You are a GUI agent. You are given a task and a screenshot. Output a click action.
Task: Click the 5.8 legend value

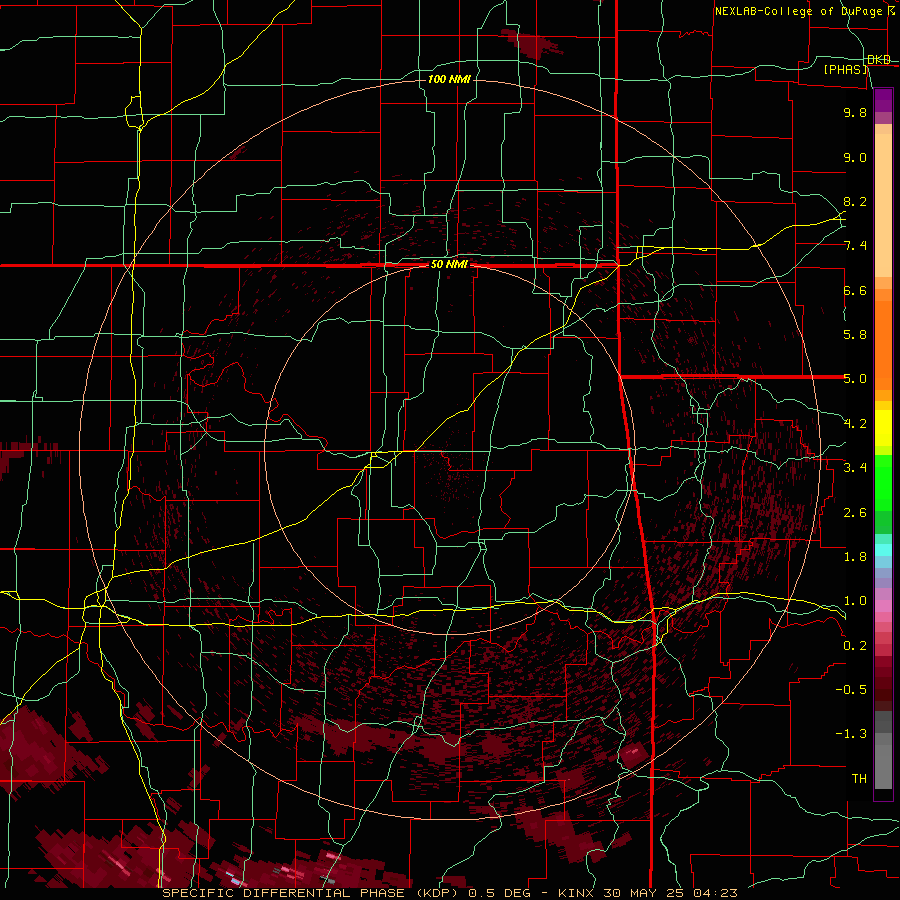pyautogui.click(x=855, y=335)
